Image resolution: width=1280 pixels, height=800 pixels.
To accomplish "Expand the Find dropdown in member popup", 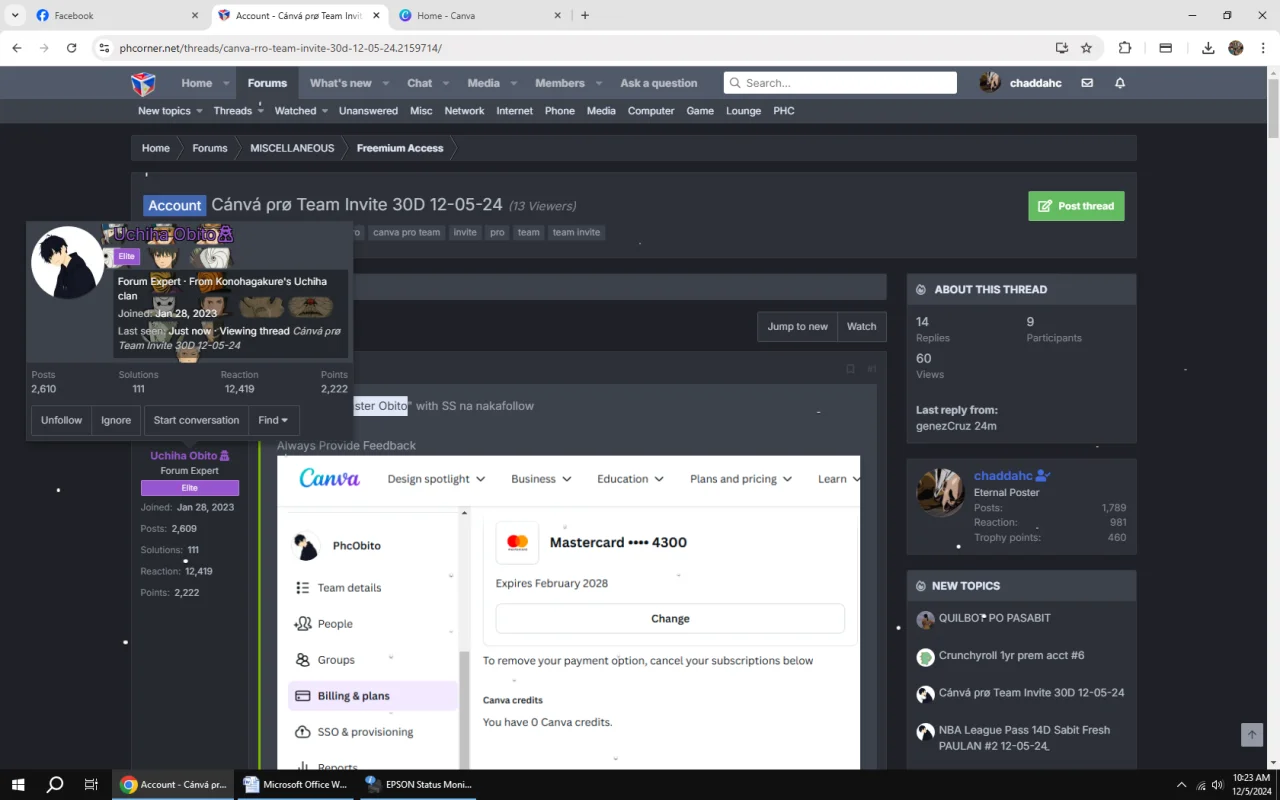I will pos(273,420).
